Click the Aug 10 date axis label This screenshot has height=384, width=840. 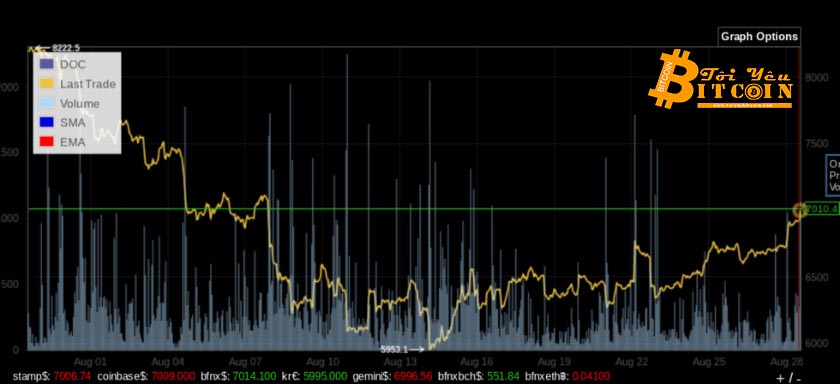pyautogui.click(x=323, y=362)
